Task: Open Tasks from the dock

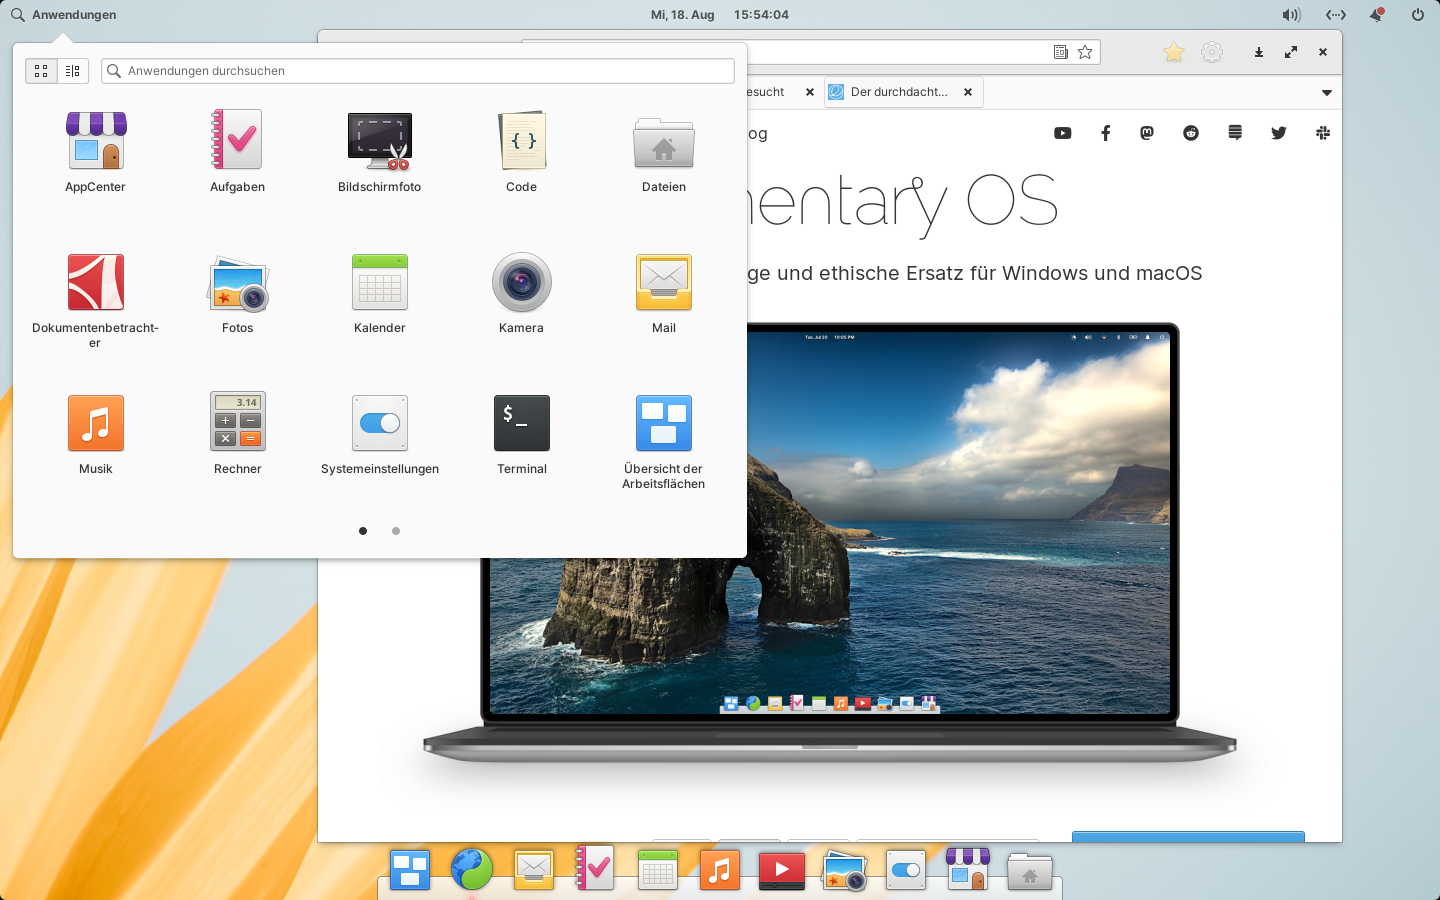Action: (x=596, y=868)
